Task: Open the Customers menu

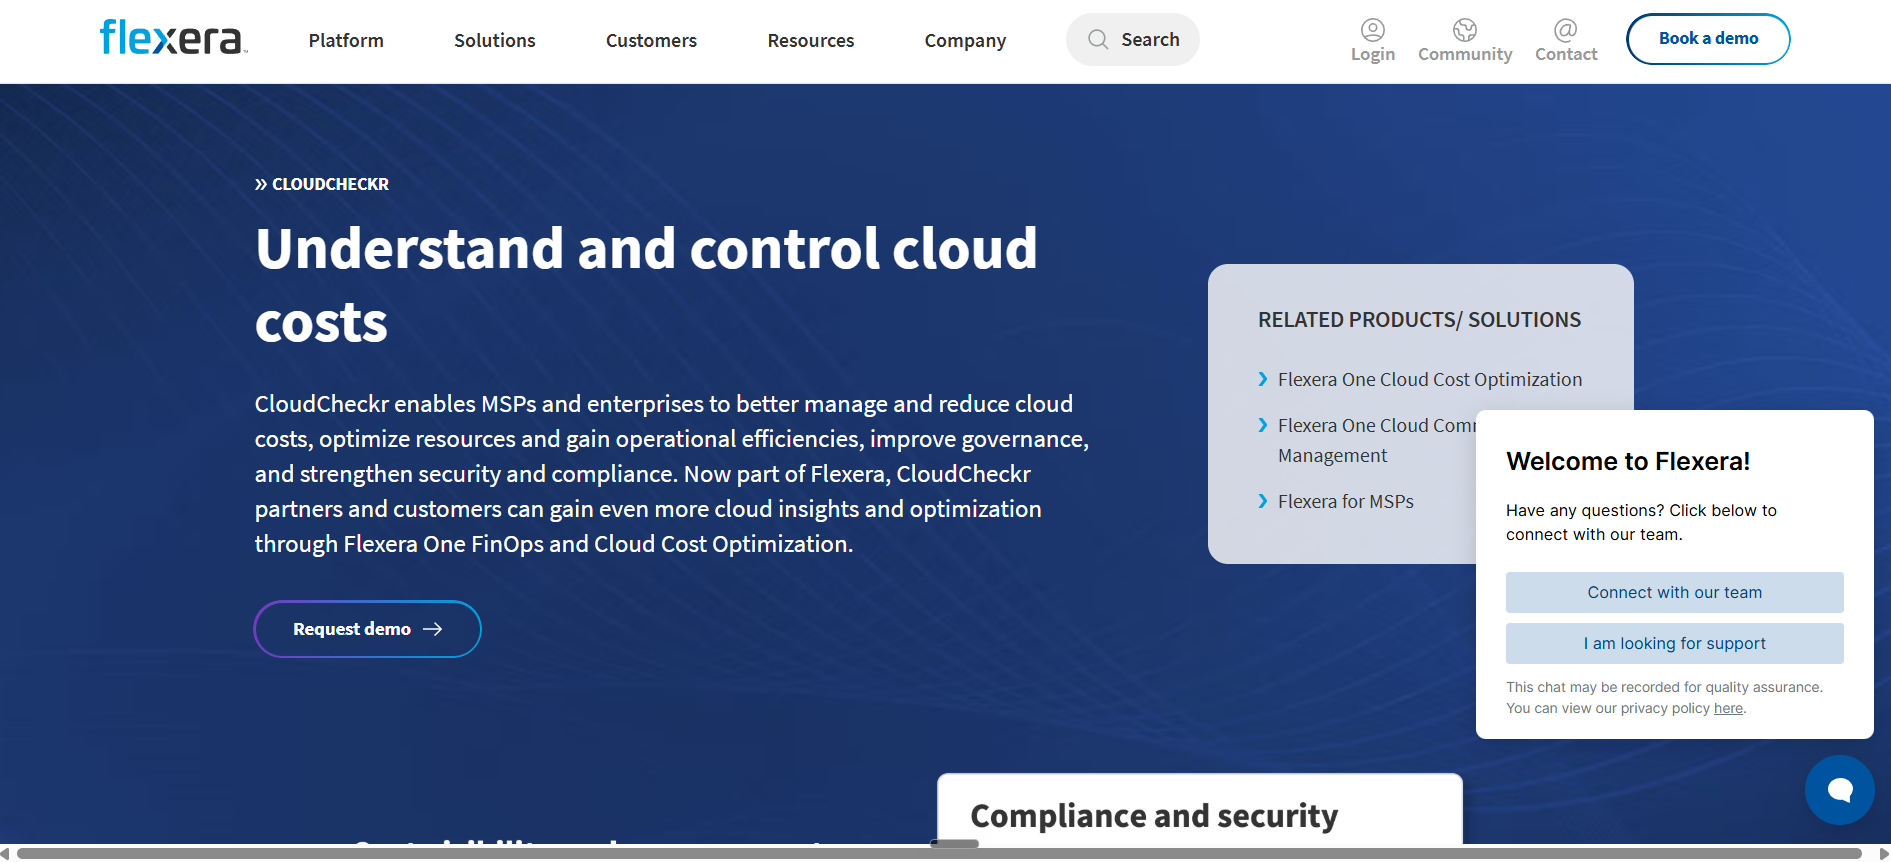Action: (651, 40)
